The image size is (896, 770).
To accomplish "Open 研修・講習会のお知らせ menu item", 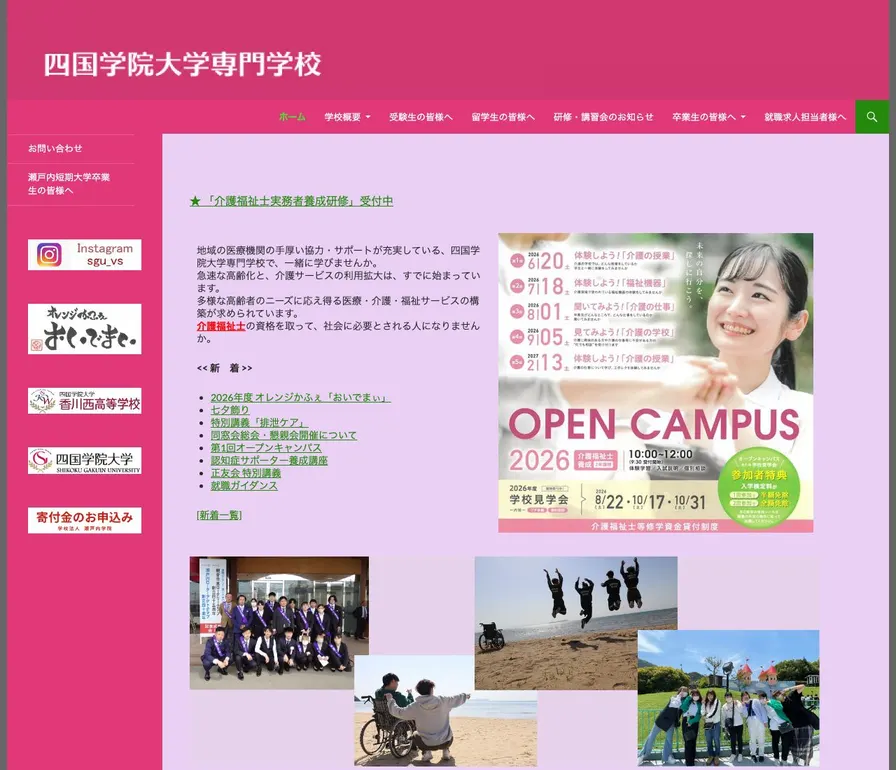I will (603, 117).
